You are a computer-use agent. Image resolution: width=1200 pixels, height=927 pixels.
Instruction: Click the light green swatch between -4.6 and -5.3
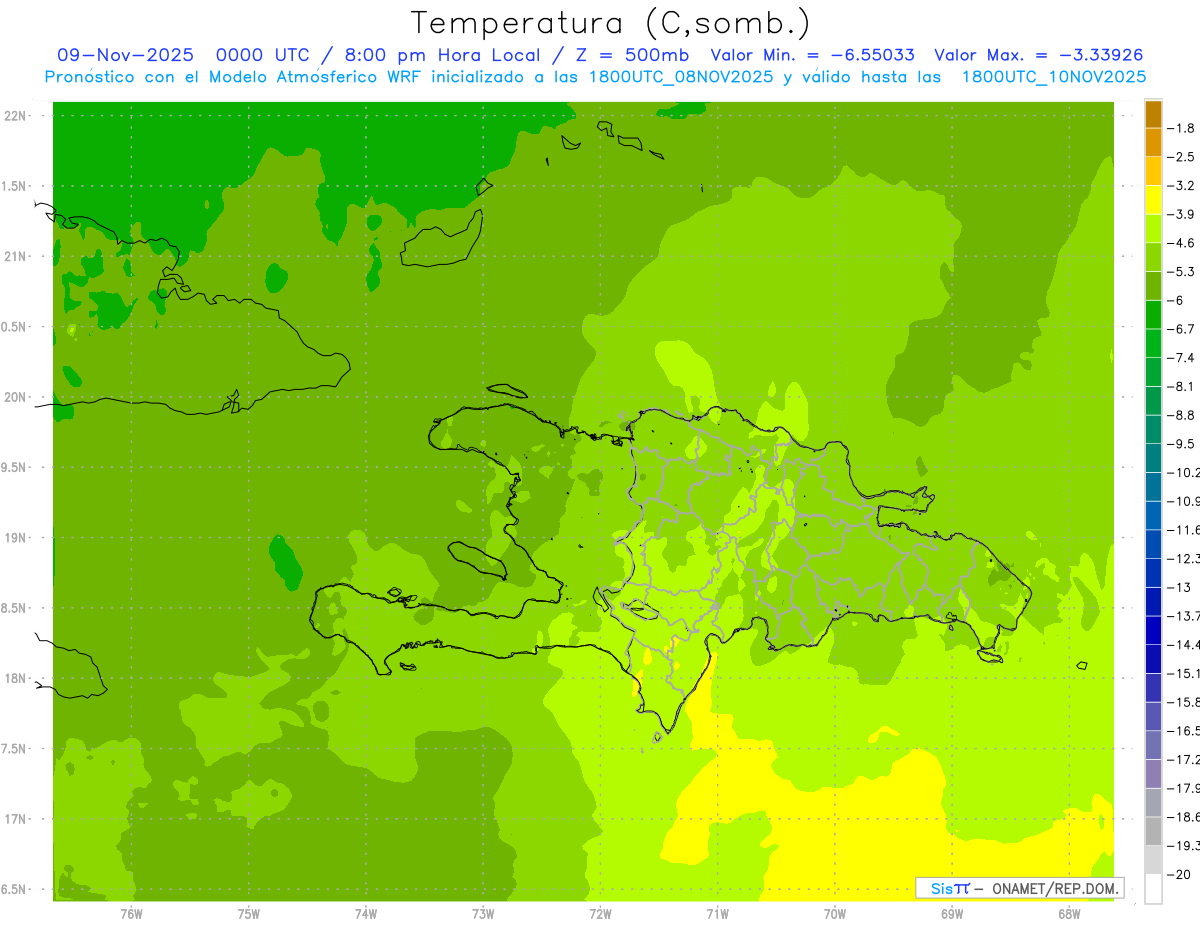(1153, 257)
